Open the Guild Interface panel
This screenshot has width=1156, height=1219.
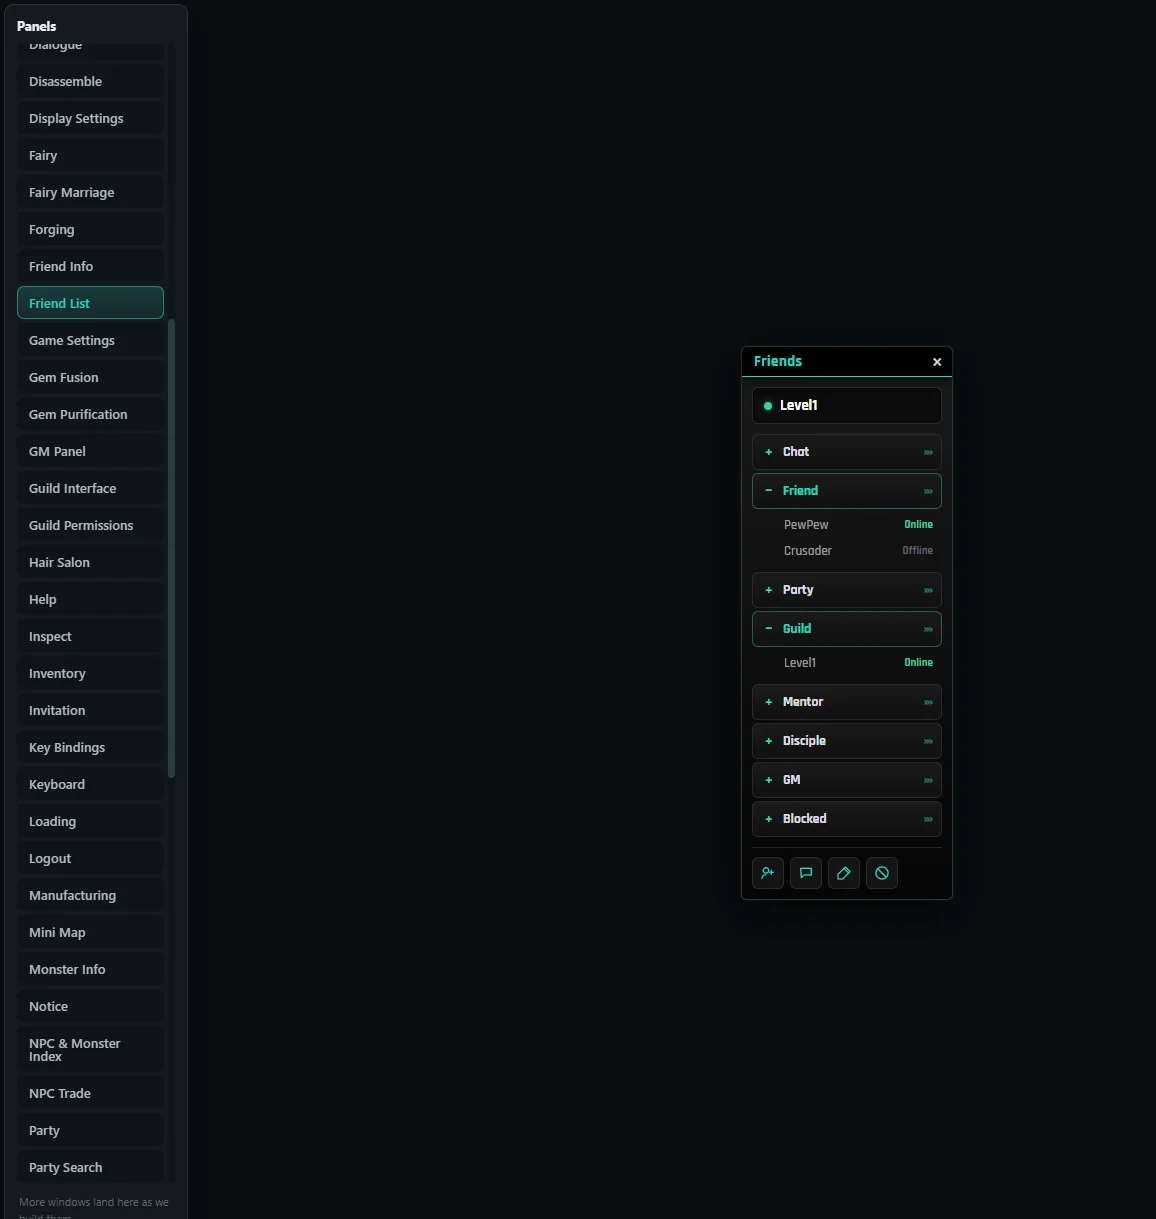click(90, 488)
